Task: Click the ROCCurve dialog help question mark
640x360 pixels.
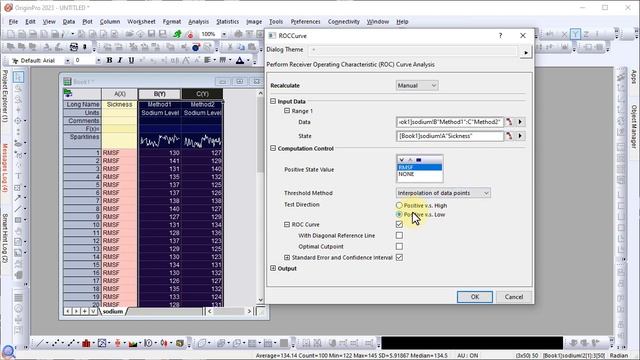Action: click(500, 36)
